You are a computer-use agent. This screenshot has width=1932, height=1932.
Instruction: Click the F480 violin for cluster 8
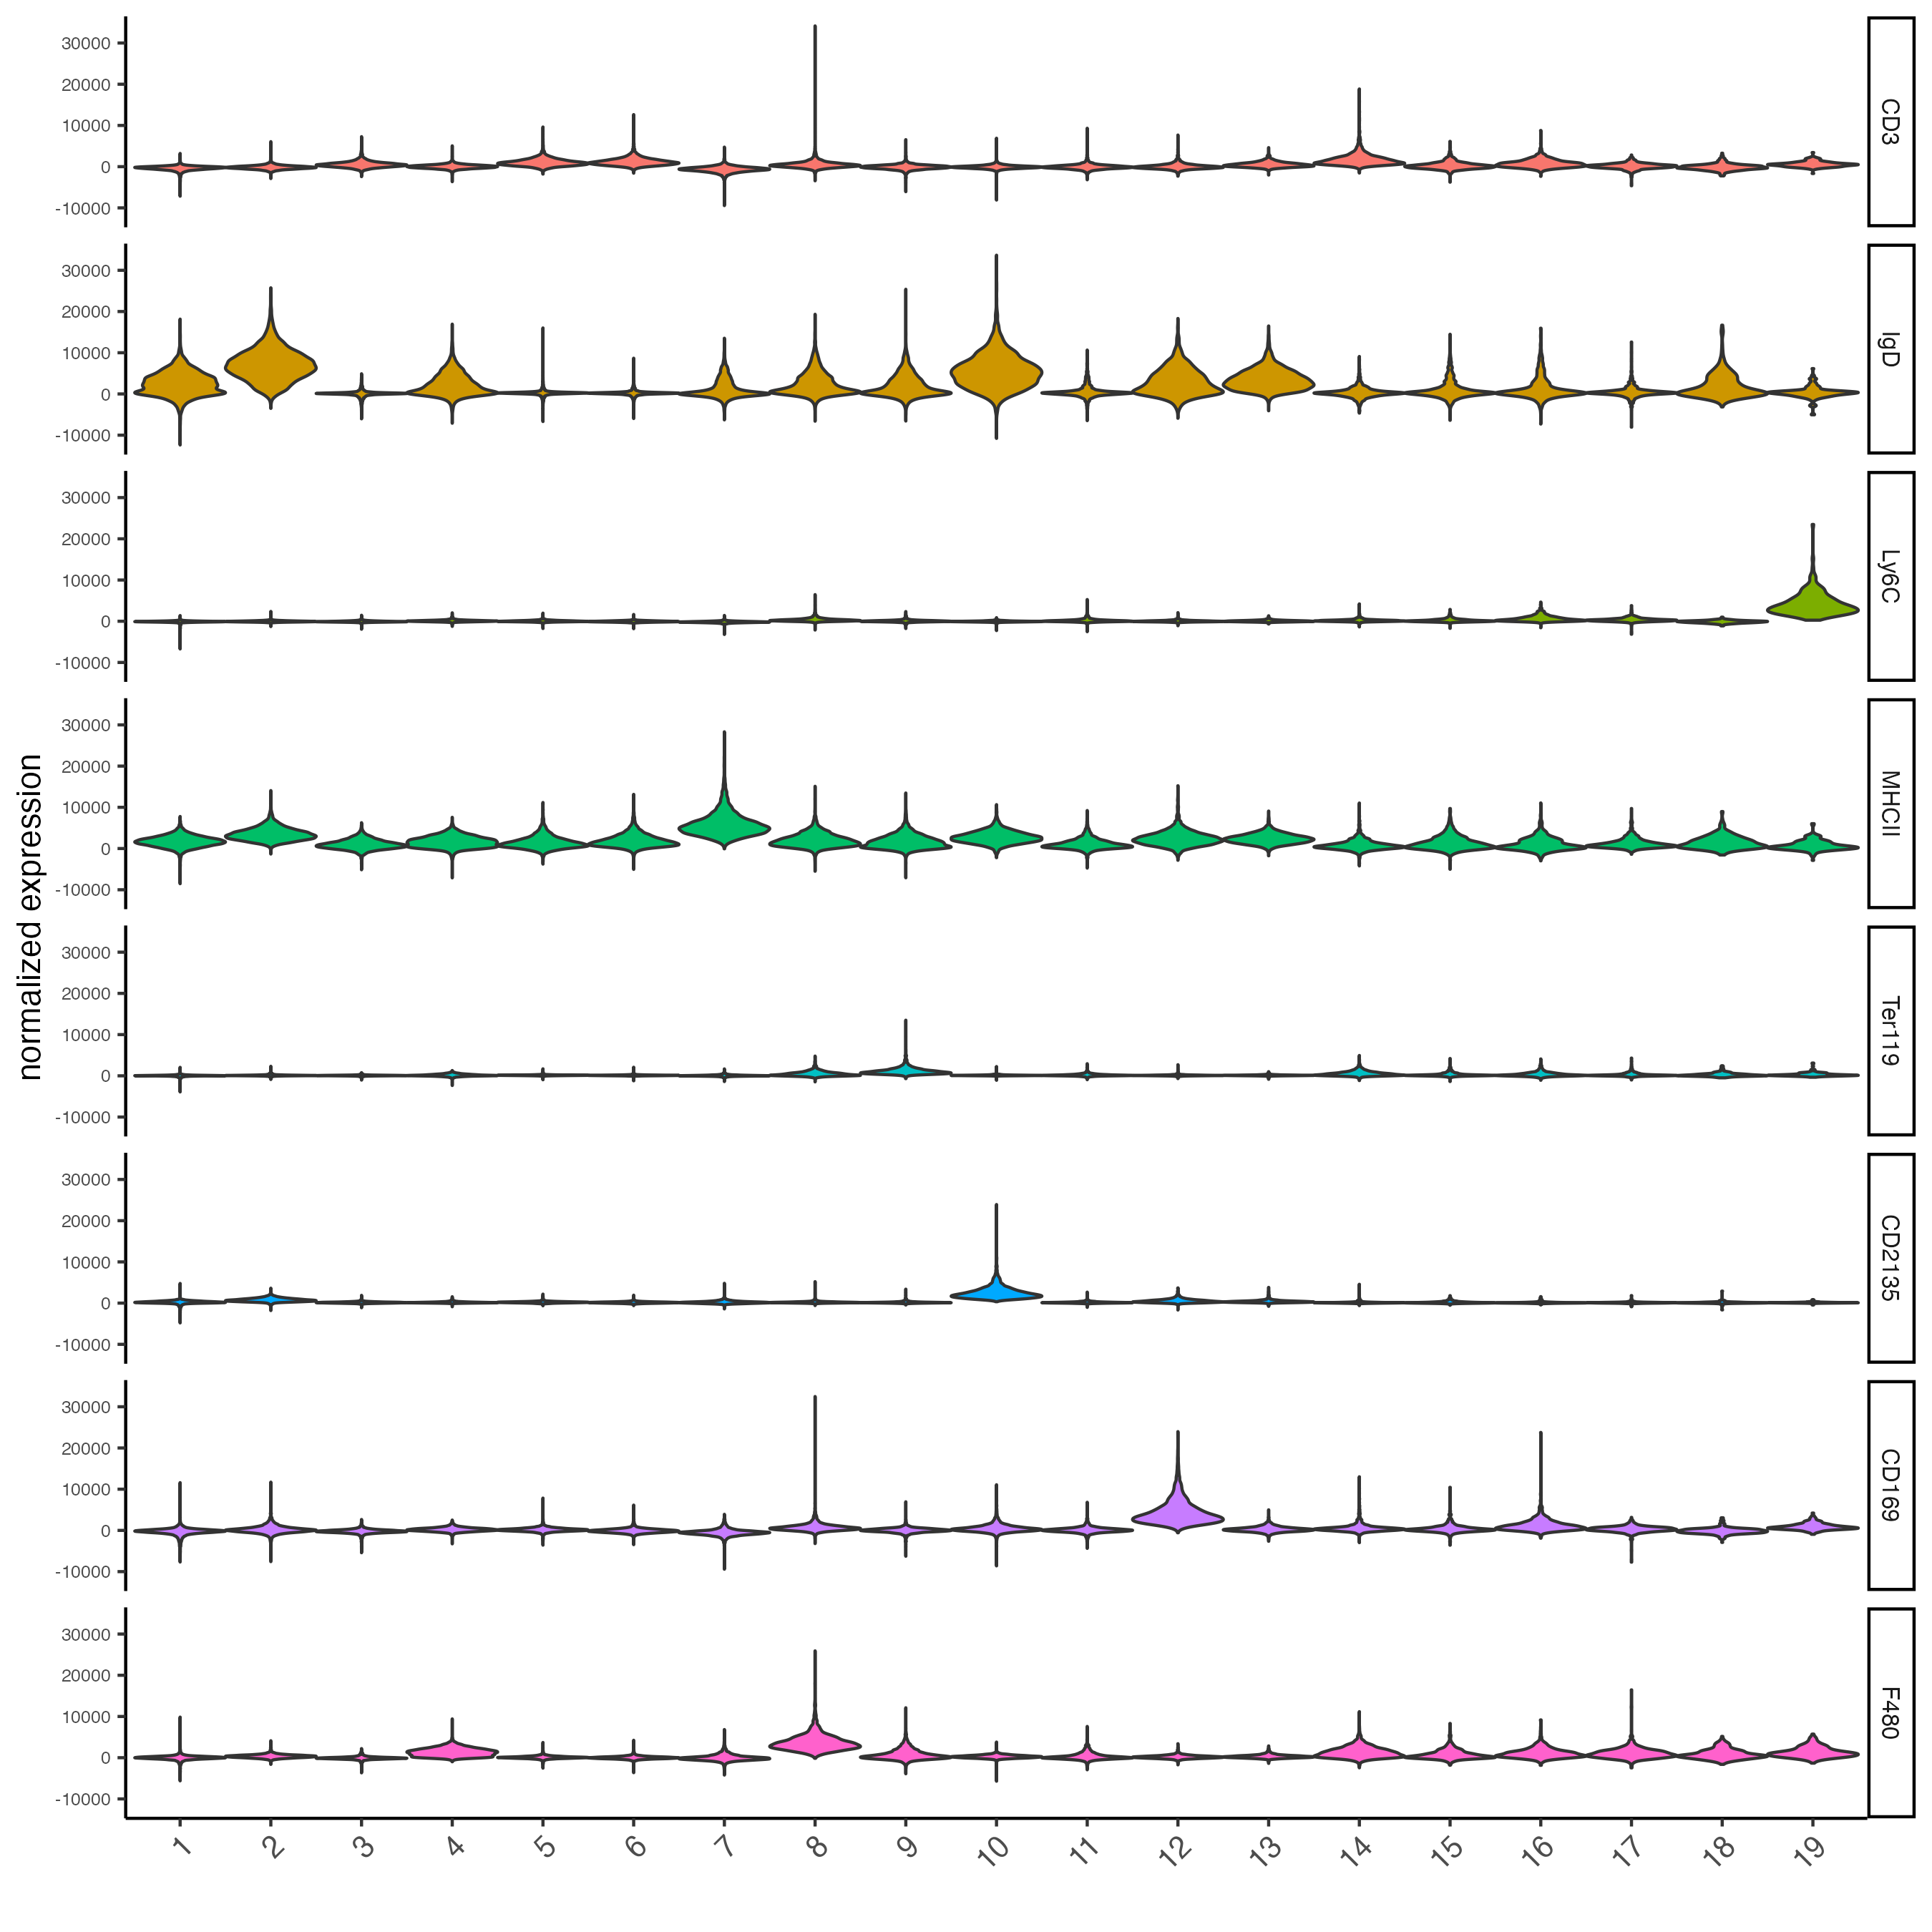(x=815, y=1743)
